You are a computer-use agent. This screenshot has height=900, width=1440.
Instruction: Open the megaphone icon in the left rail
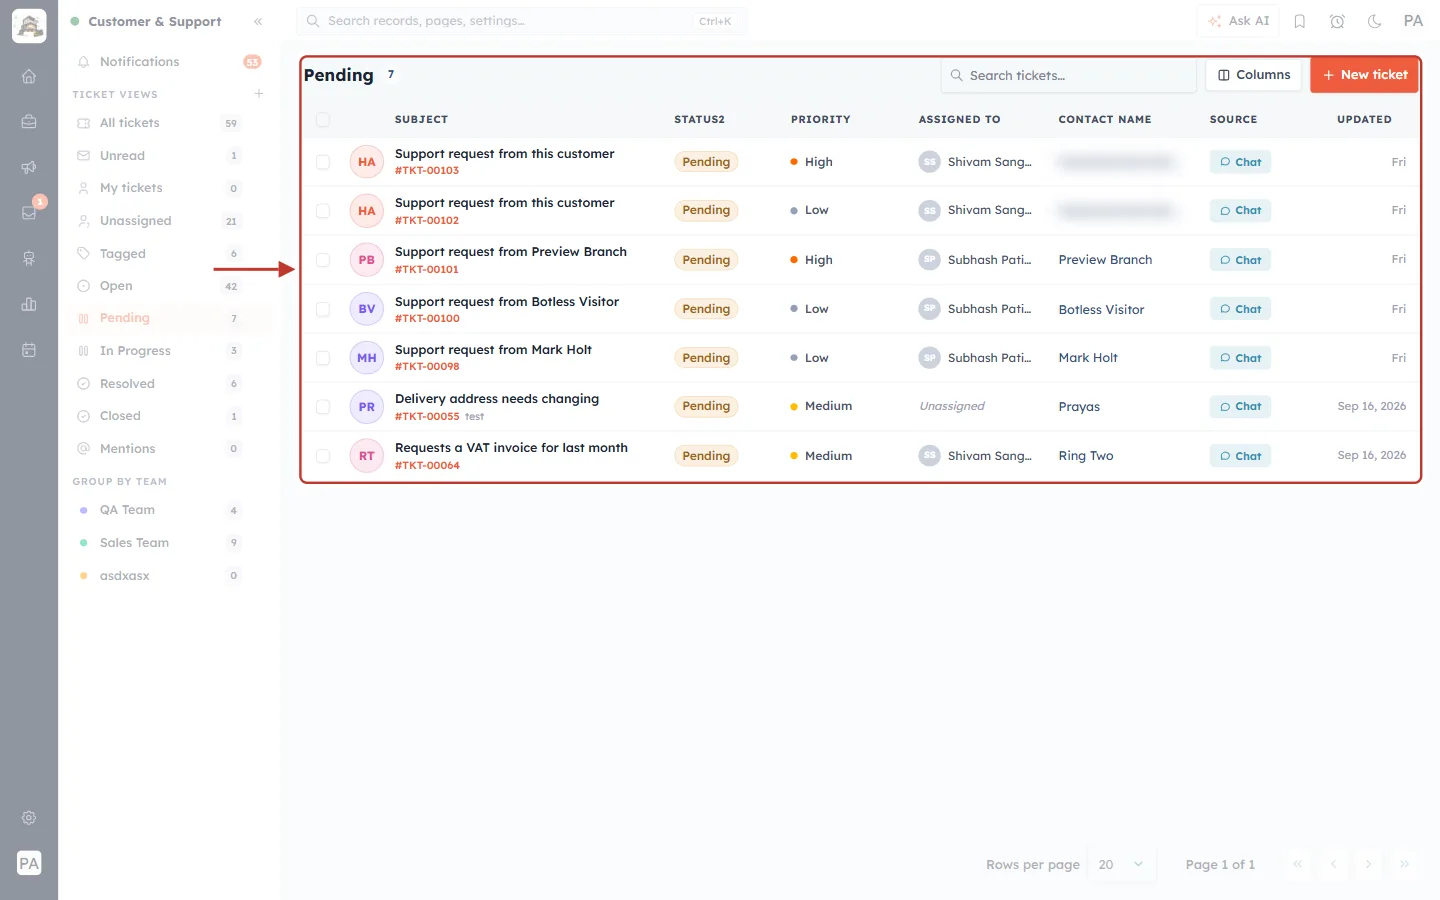tap(29, 167)
